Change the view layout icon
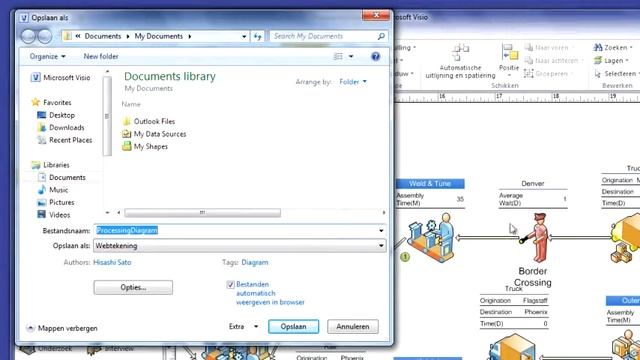Image resolution: width=640 pixels, height=360 pixels. coord(338,56)
